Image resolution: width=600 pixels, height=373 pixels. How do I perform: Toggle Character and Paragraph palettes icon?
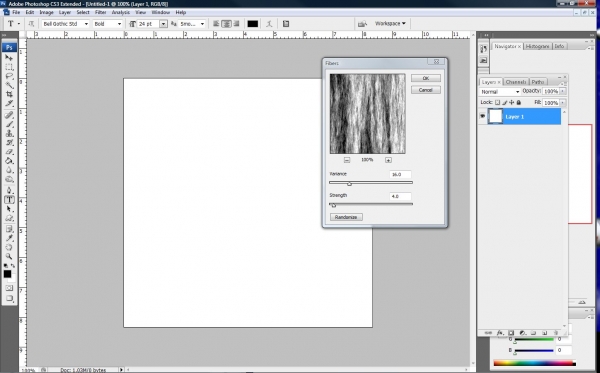(x=286, y=24)
